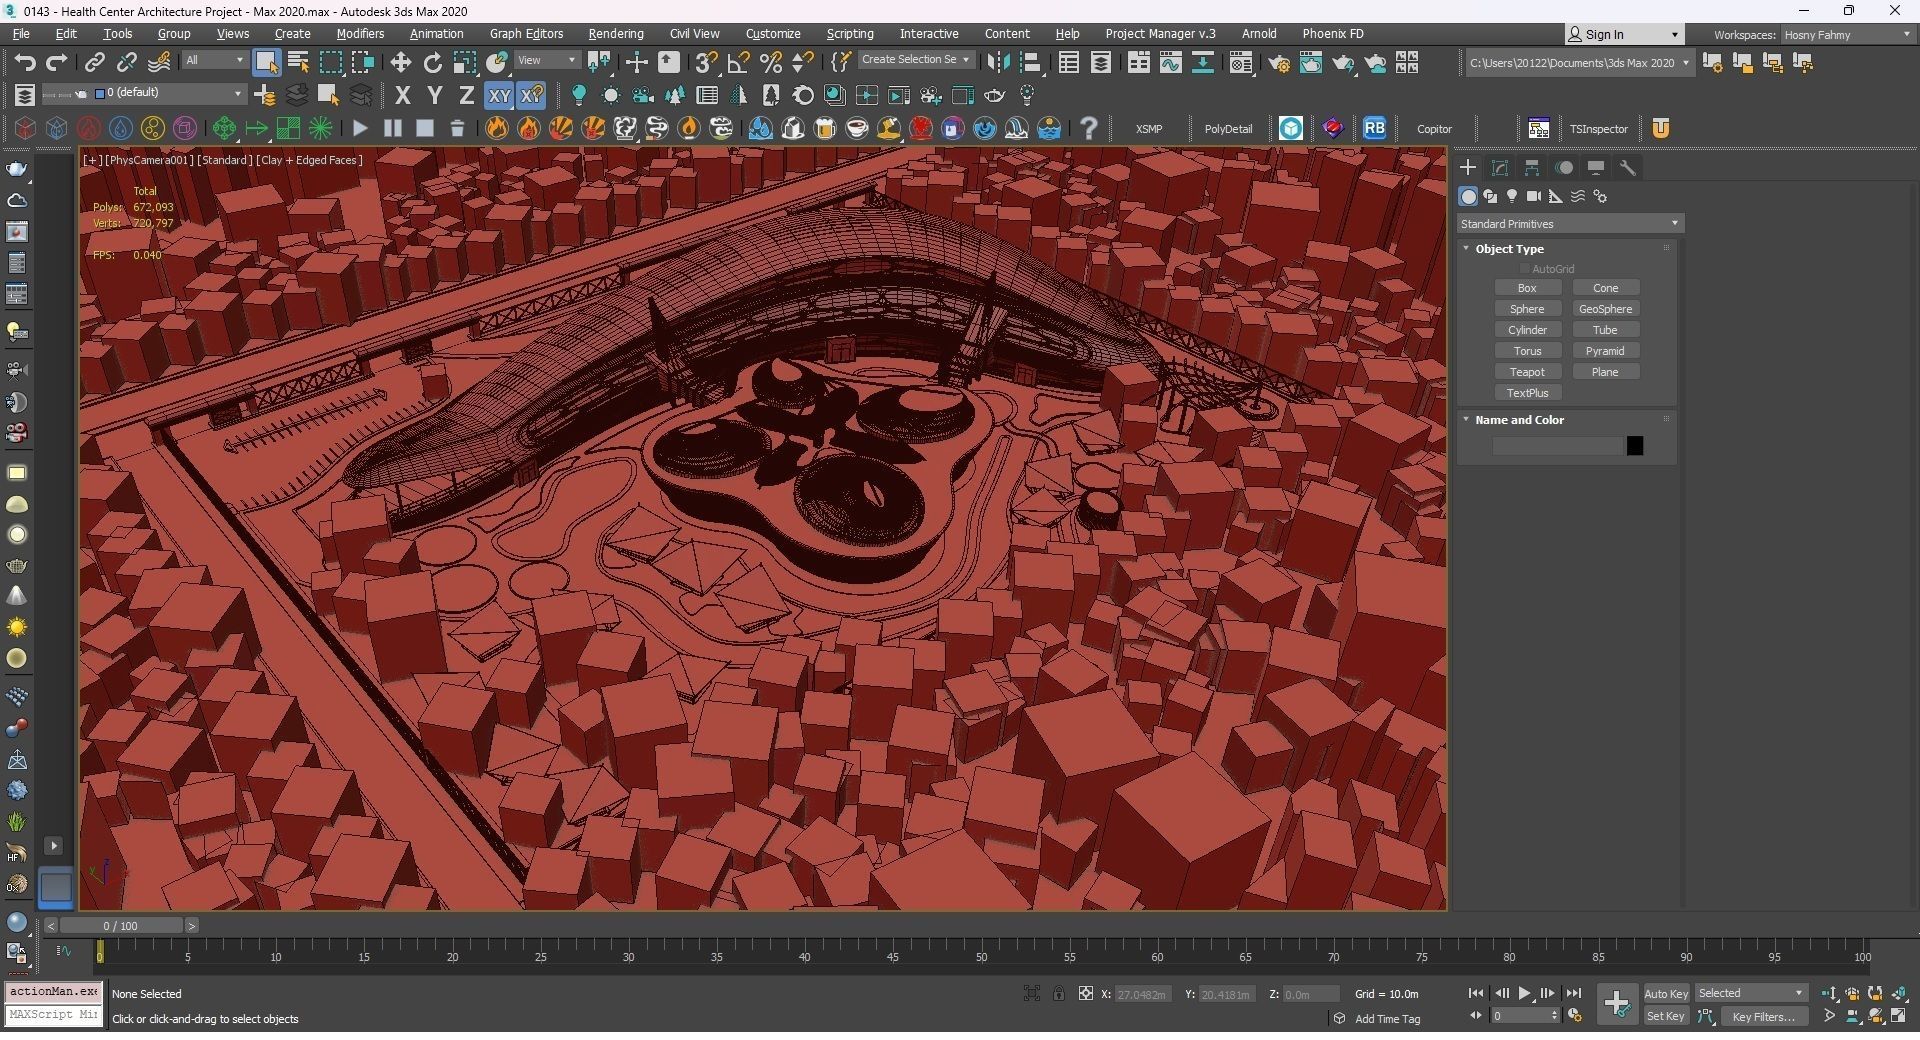The width and height of the screenshot is (1920, 1040).
Task: Open the Key Filters dialog
Action: click(x=1764, y=1017)
